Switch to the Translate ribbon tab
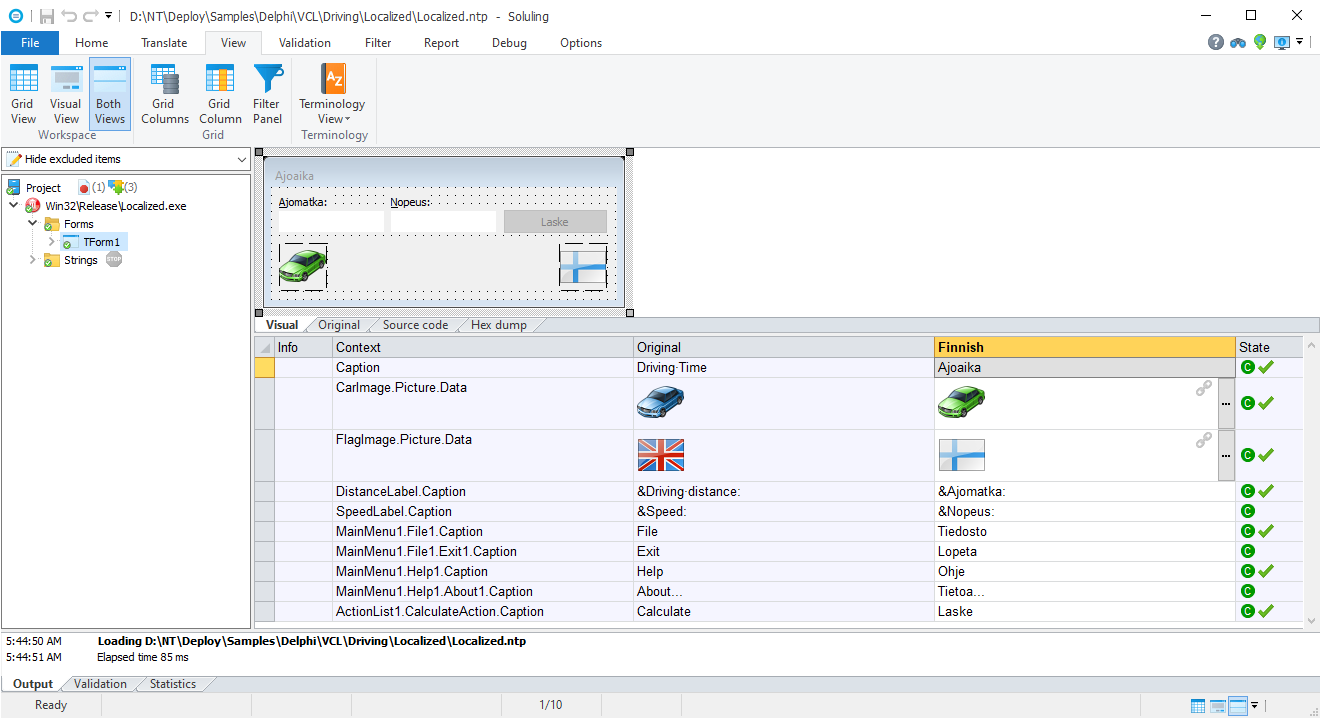Image resolution: width=1321 pixels, height=719 pixels. (x=164, y=43)
